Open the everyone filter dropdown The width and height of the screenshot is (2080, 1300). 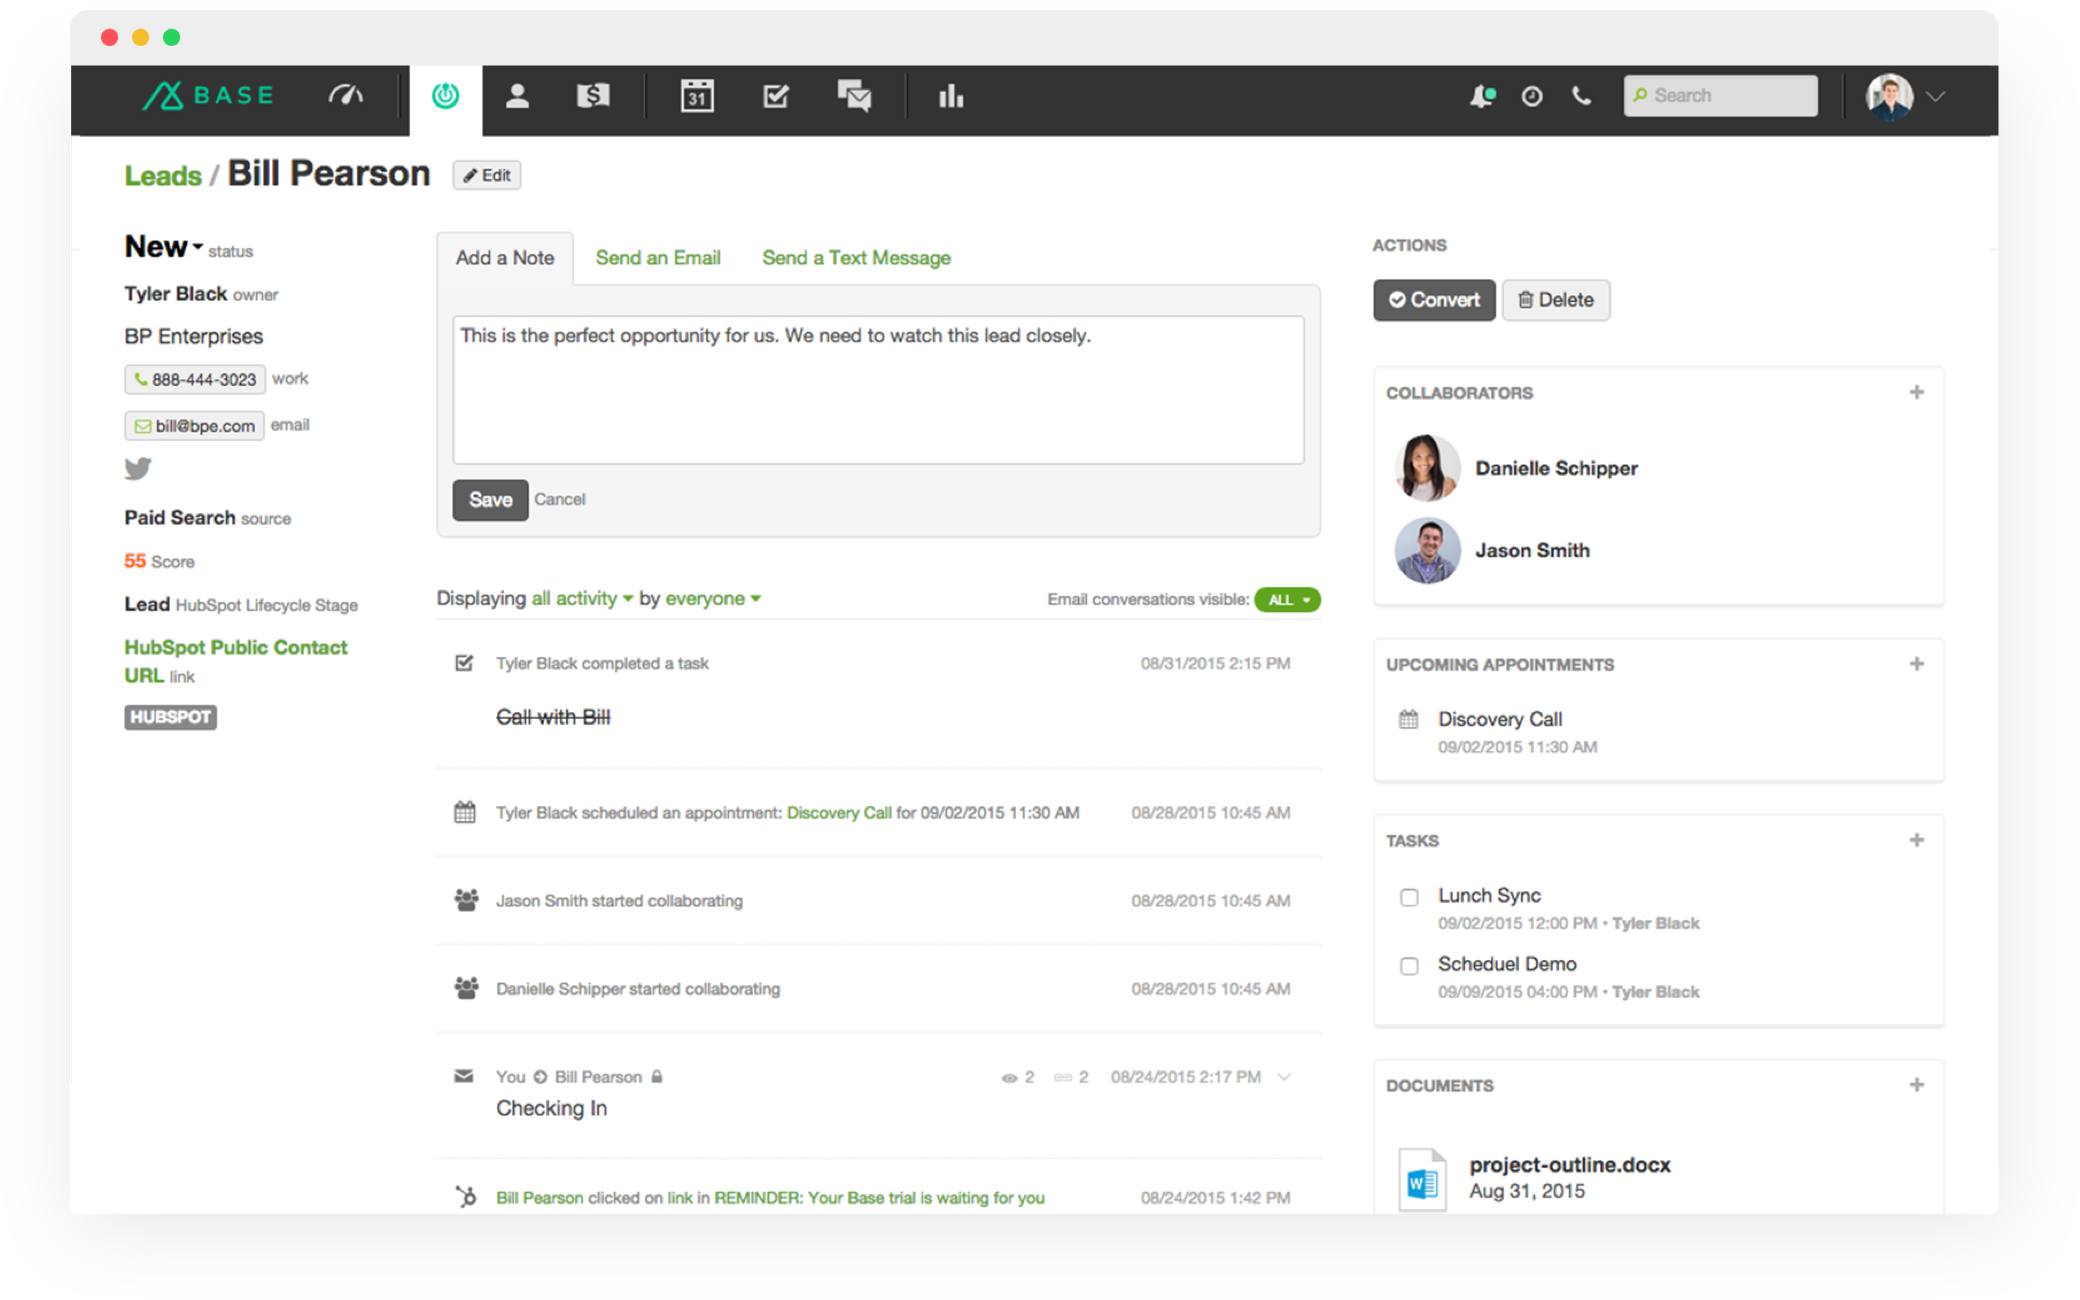click(713, 598)
